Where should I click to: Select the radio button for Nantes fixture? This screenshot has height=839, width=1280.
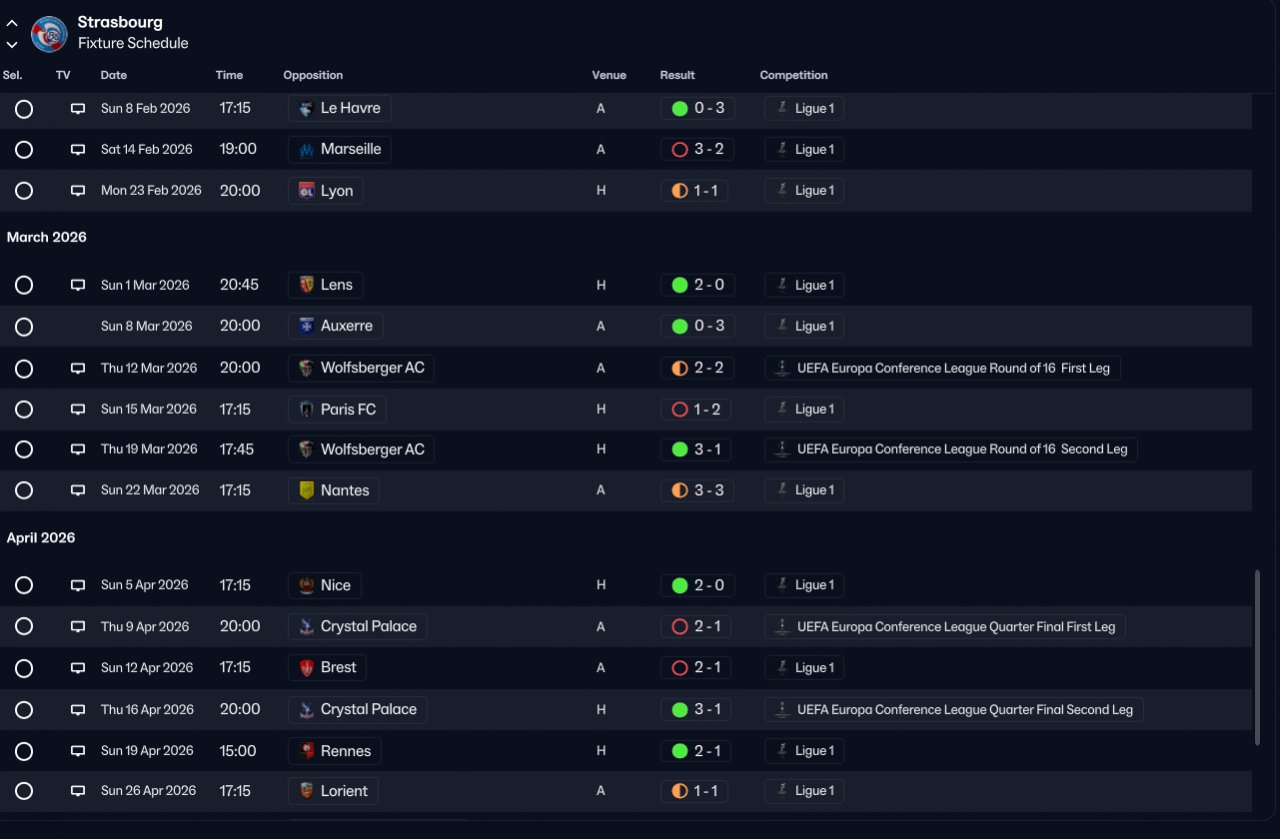click(24, 491)
